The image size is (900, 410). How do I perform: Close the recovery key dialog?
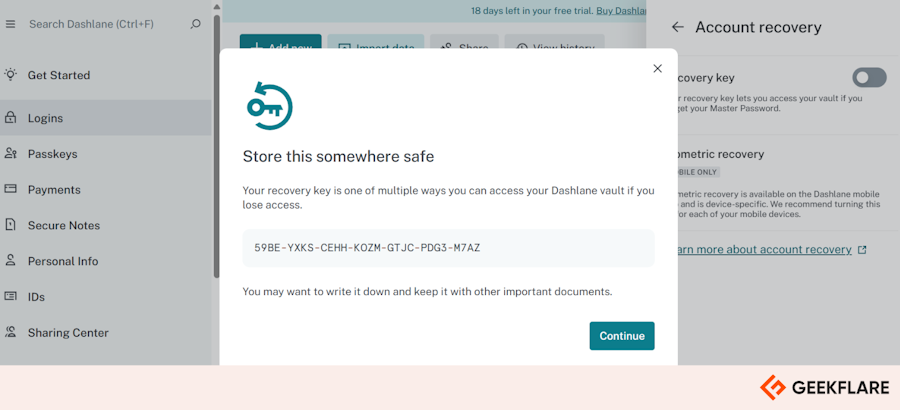pos(658,68)
